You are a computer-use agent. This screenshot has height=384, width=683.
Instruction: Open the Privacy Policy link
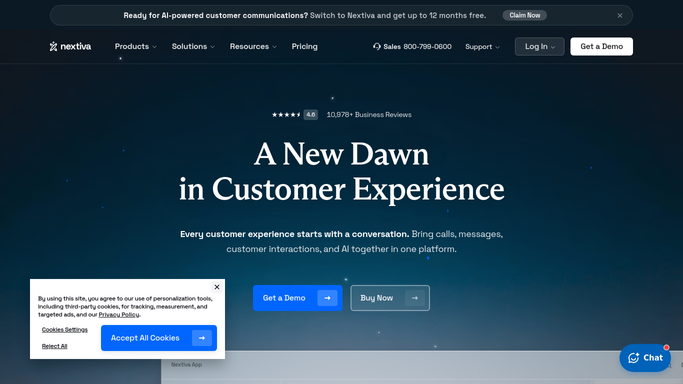[119, 314]
